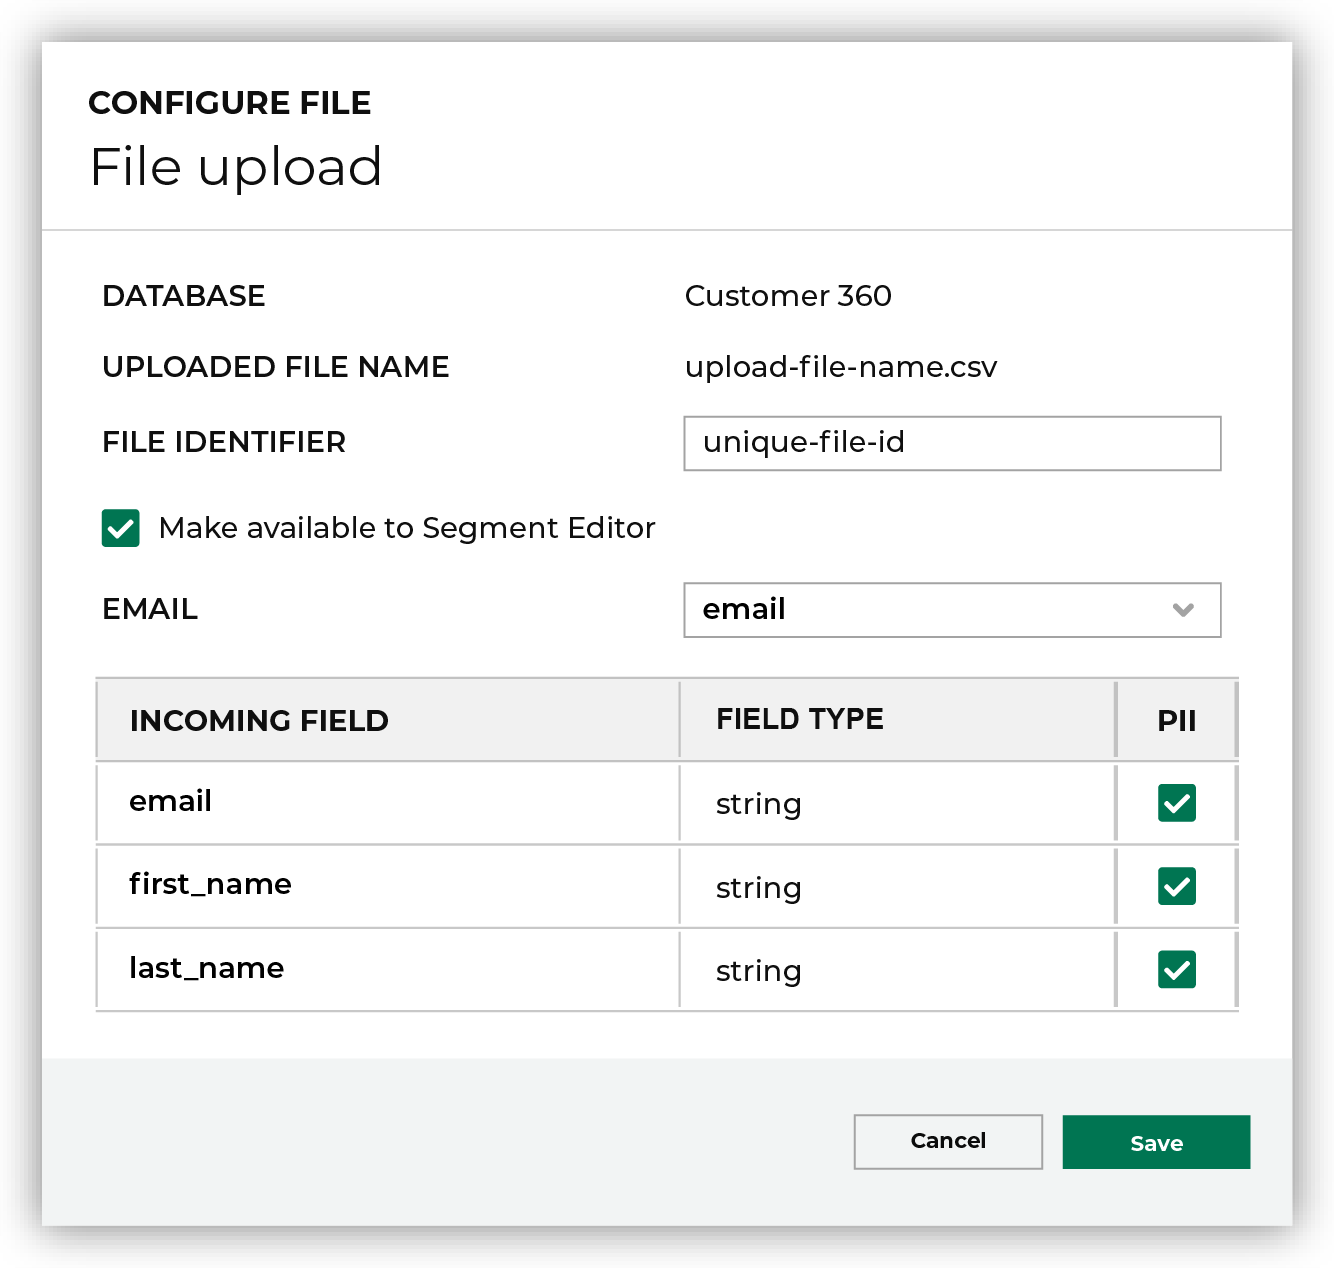This screenshot has height=1268, width=1334.
Task: Open the Email field dropdown
Action: click(x=951, y=610)
